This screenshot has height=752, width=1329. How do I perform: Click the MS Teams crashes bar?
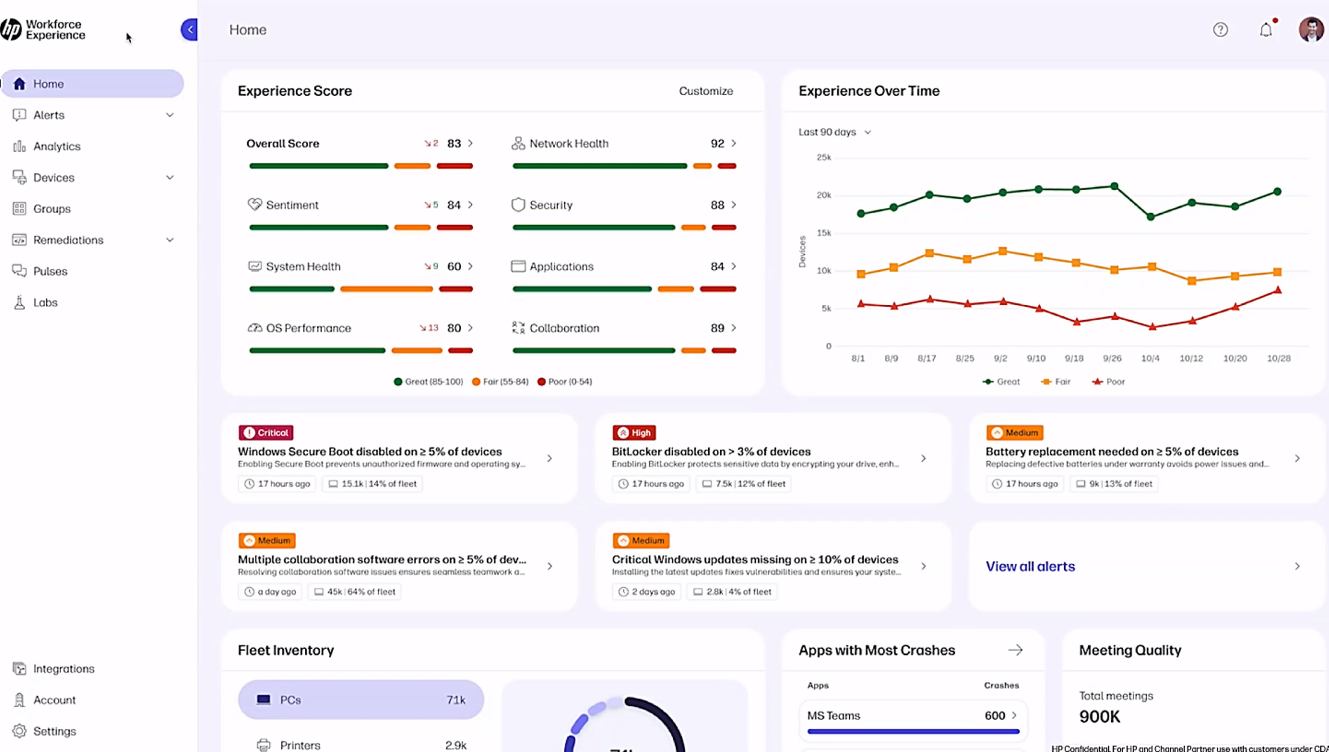point(913,732)
